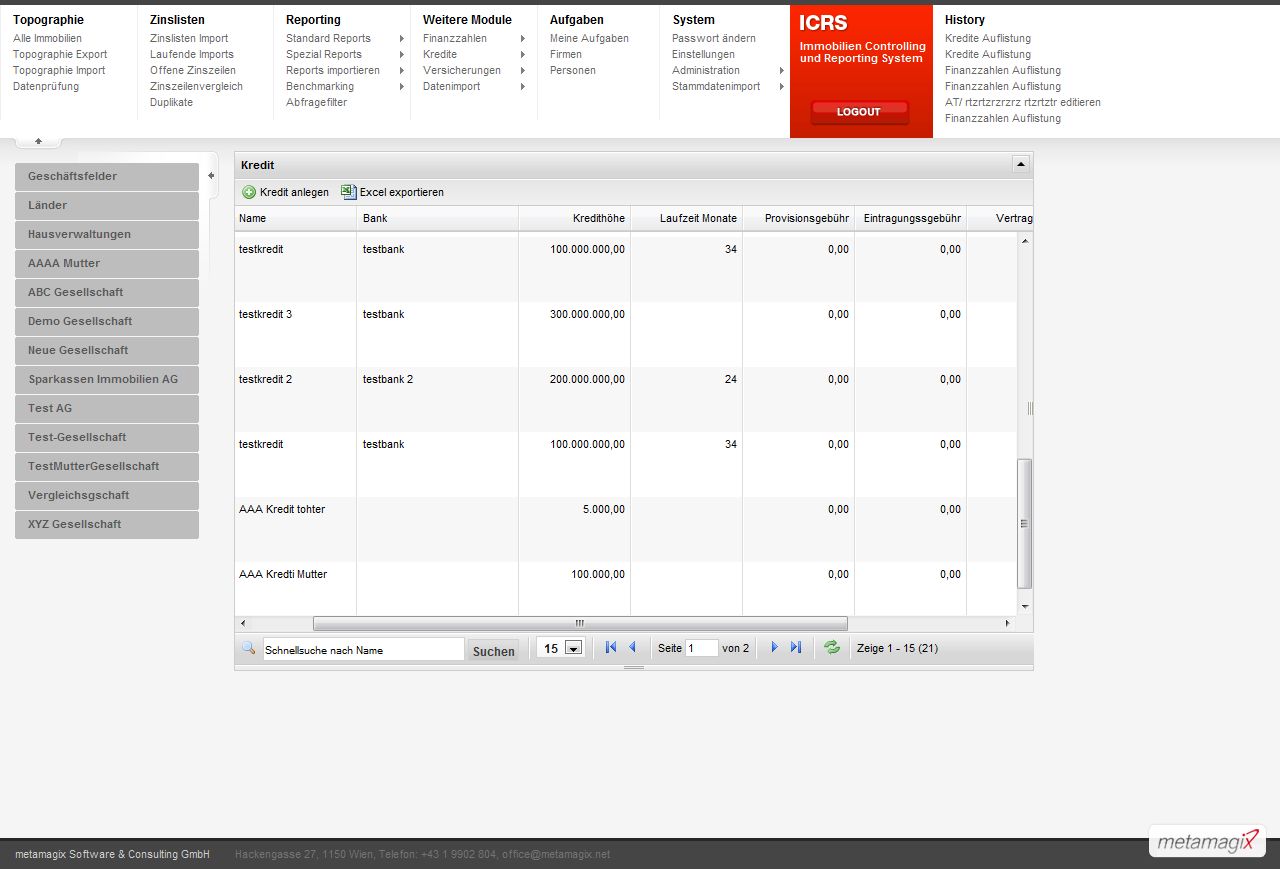Viewport: 1280px width, 869px height.
Task: Click the Seite page number field
Action: click(x=702, y=648)
